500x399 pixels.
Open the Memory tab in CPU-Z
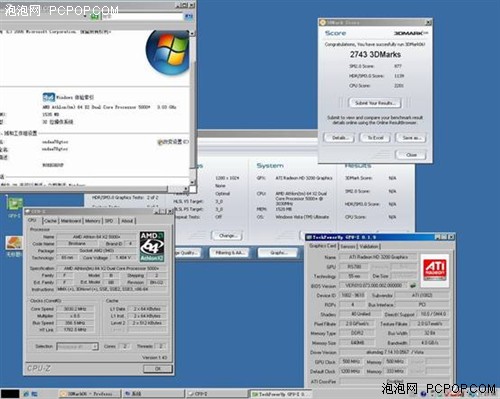(x=92, y=221)
